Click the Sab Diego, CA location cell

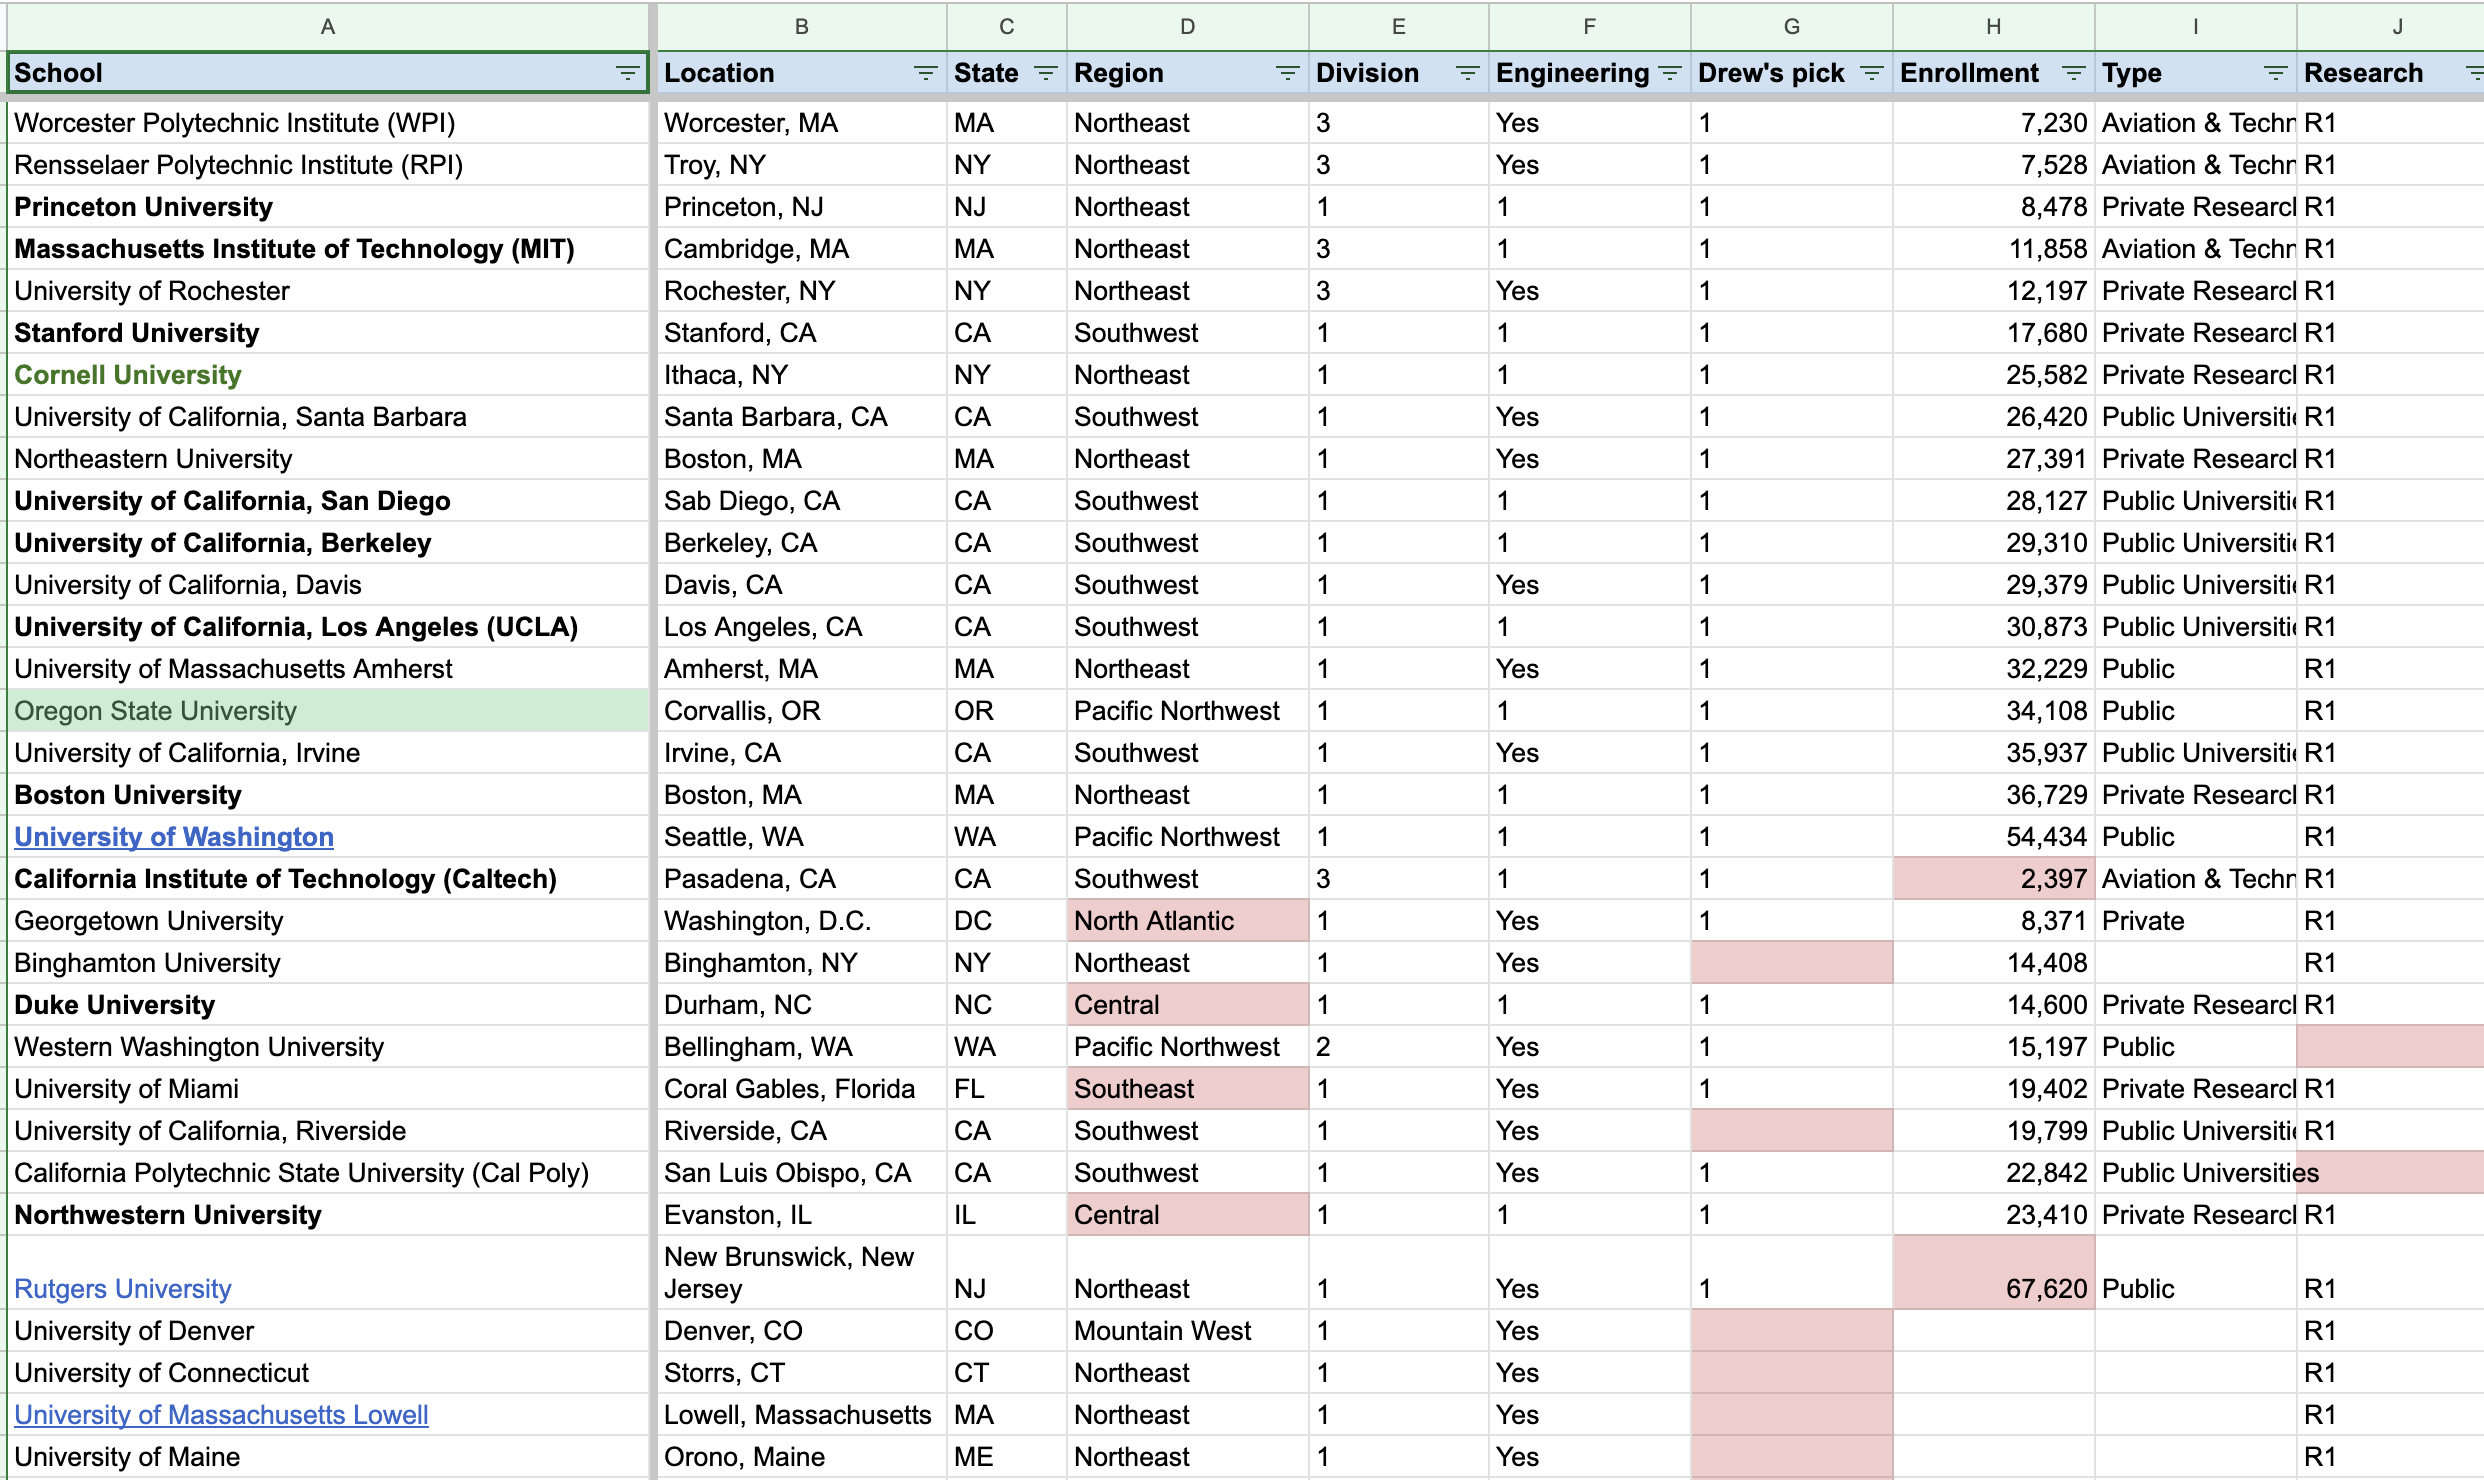[802, 501]
